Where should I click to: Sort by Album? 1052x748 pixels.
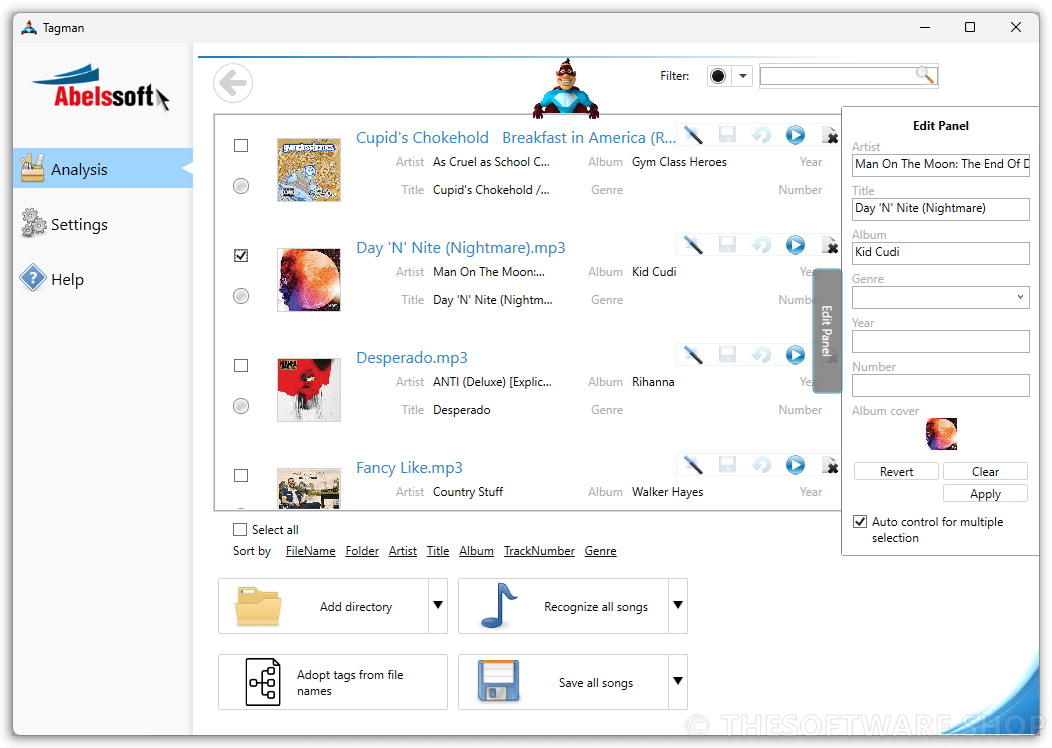(x=476, y=551)
